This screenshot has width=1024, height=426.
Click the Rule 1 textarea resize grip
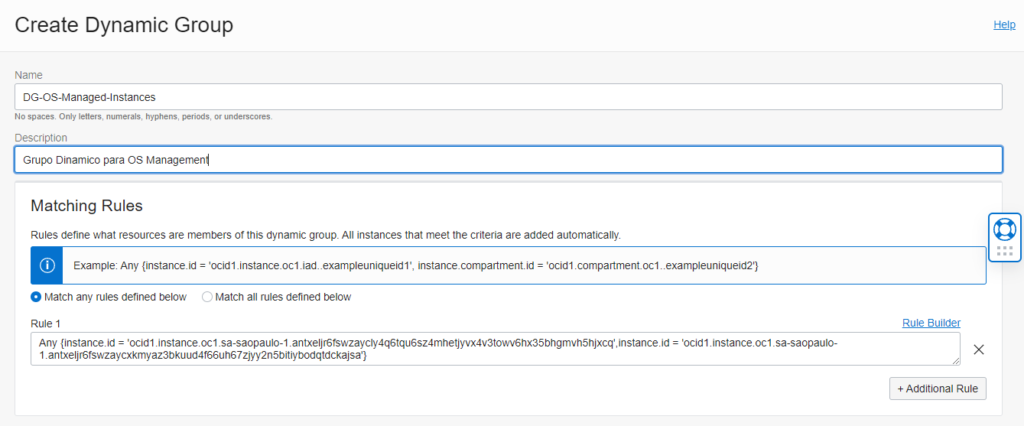click(x=956, y=361)
